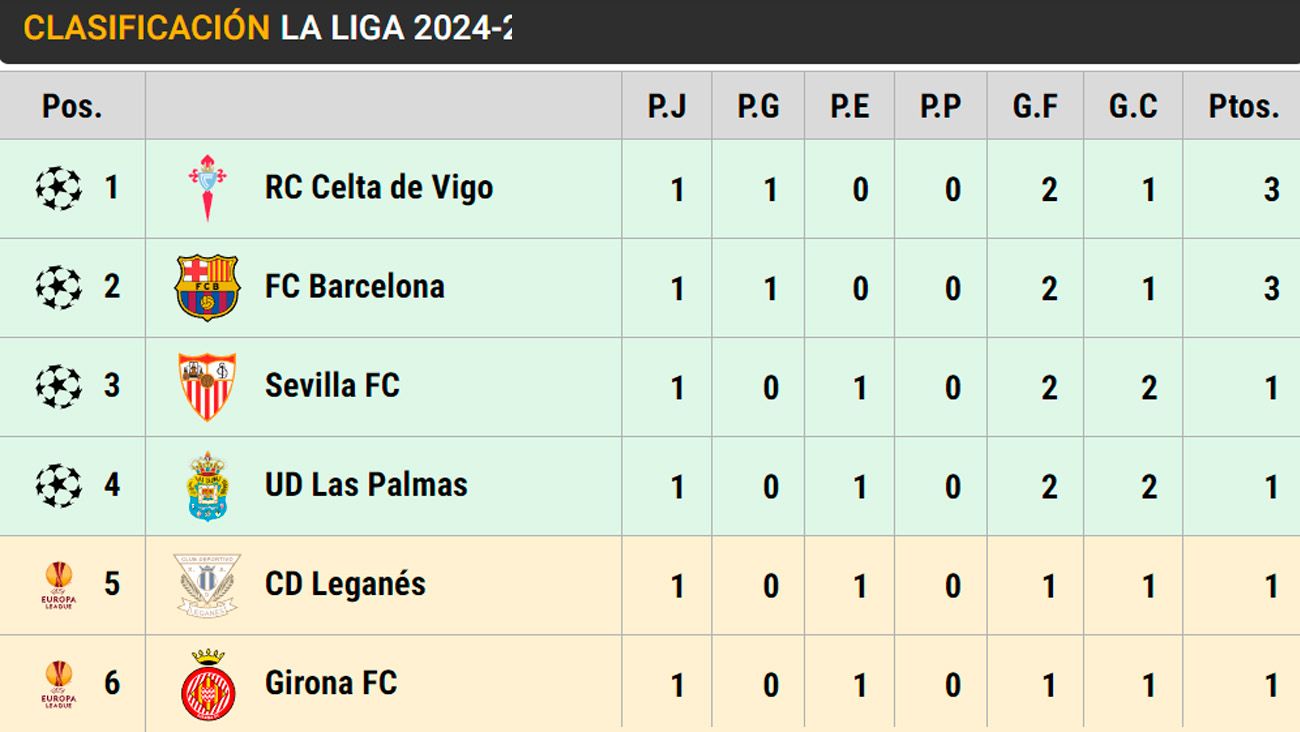
Task: Click the Girona FC crest icon
Action: pyautogui.click(x=207, y=685)
